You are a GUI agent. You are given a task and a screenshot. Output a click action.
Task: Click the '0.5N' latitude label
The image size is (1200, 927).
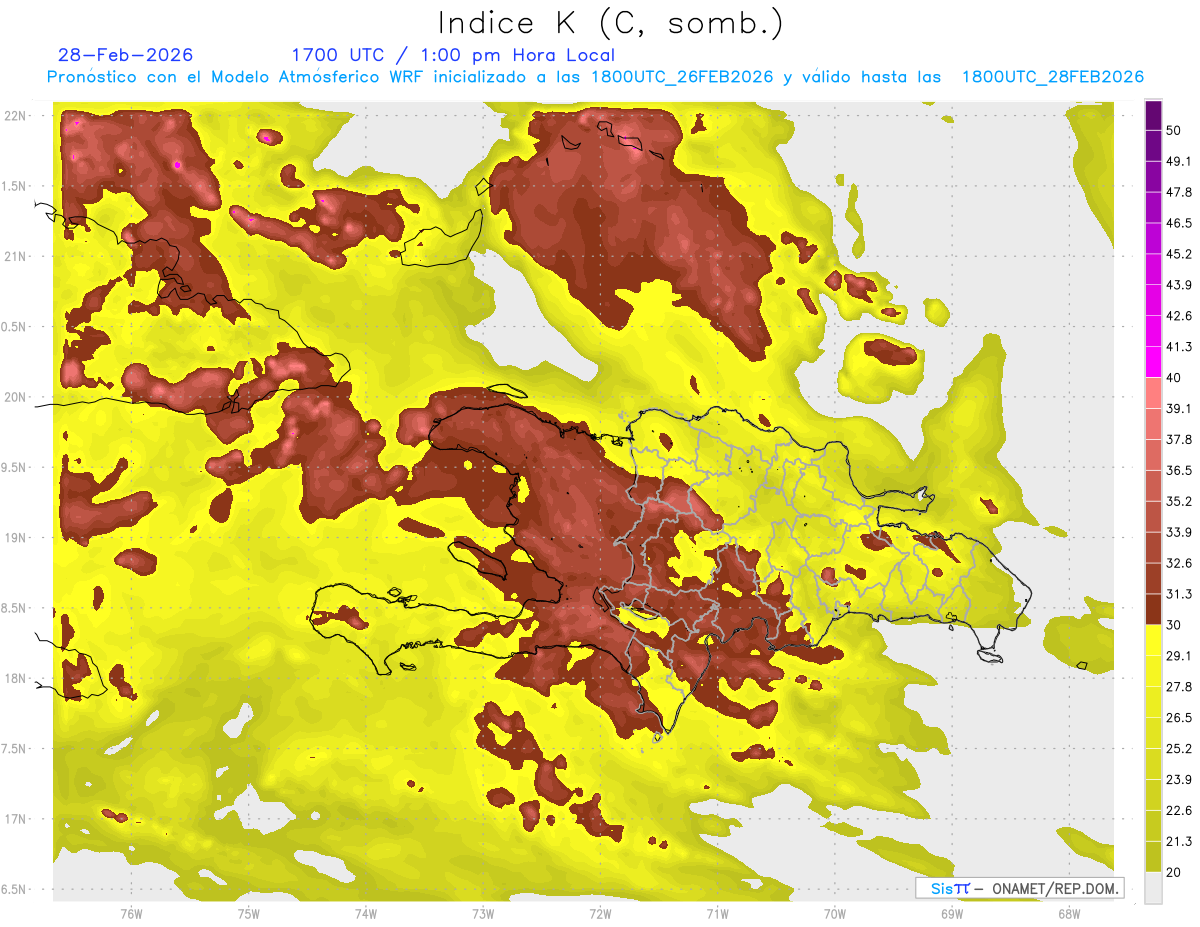(x=15, y=327)
